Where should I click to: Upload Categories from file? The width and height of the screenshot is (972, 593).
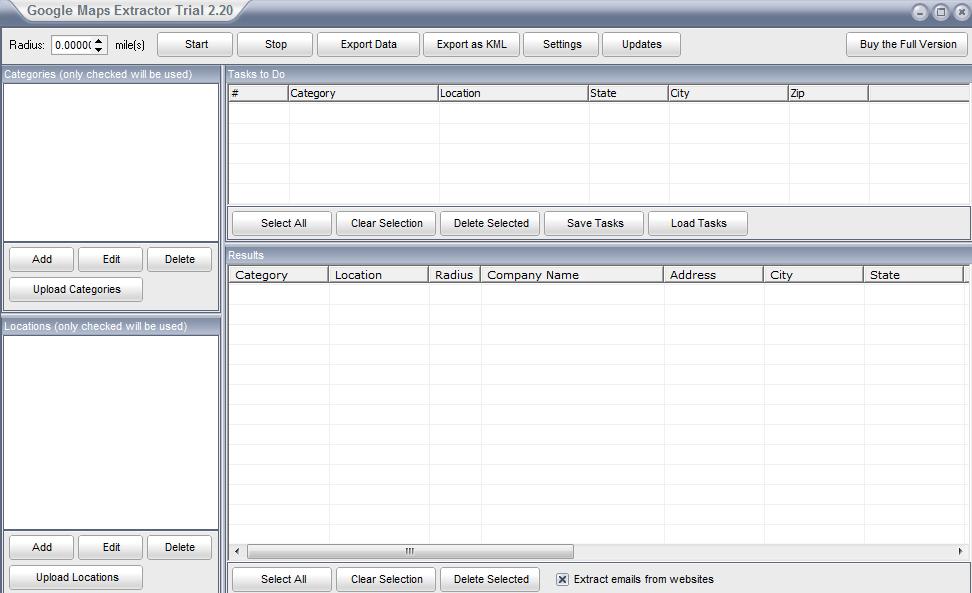[x=76, y=289]
